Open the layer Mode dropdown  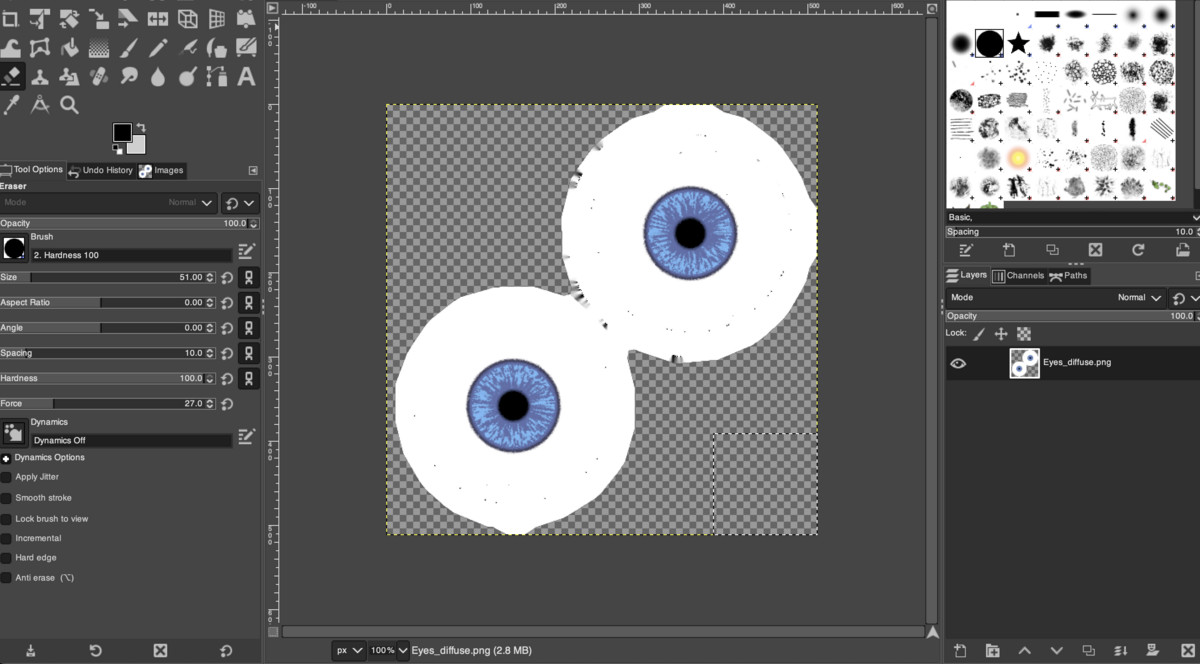click(1140, 297)
